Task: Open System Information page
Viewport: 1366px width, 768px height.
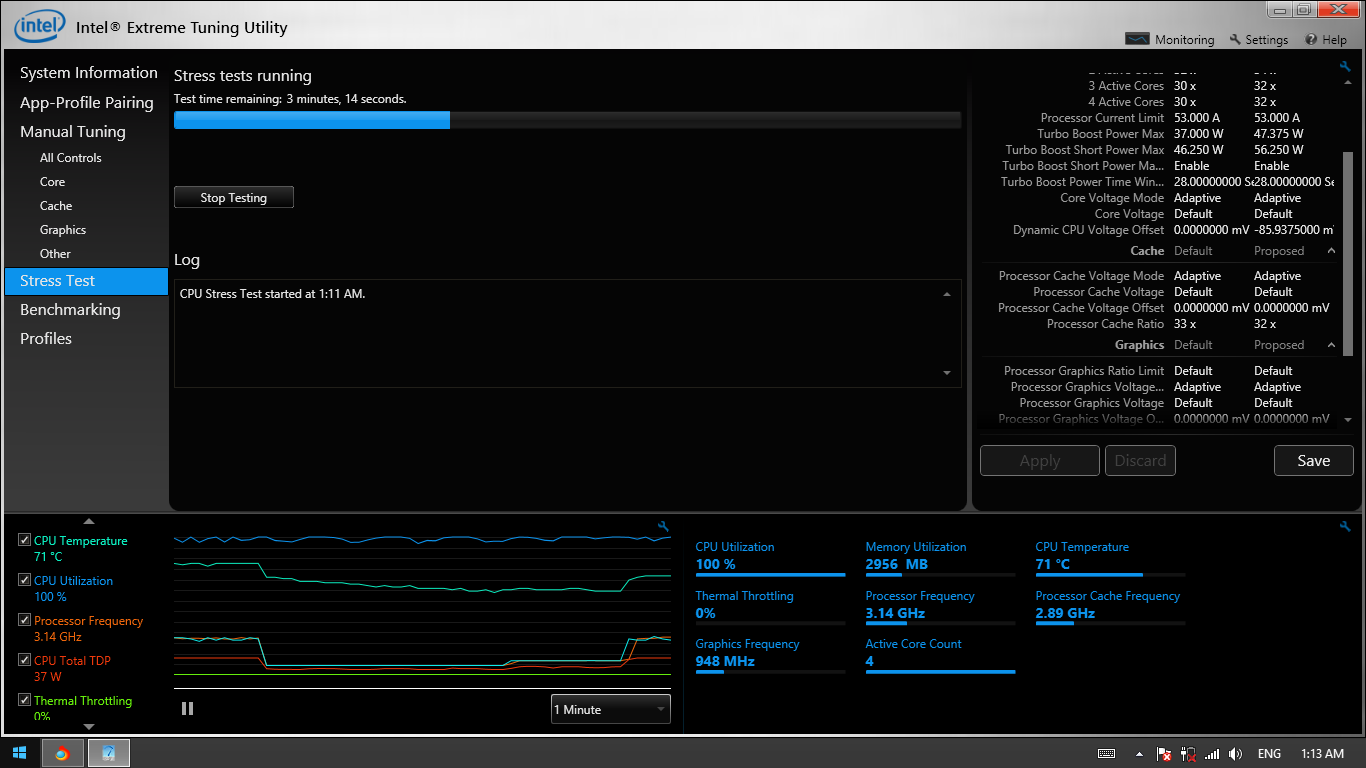Action: (x=89, y=73)
